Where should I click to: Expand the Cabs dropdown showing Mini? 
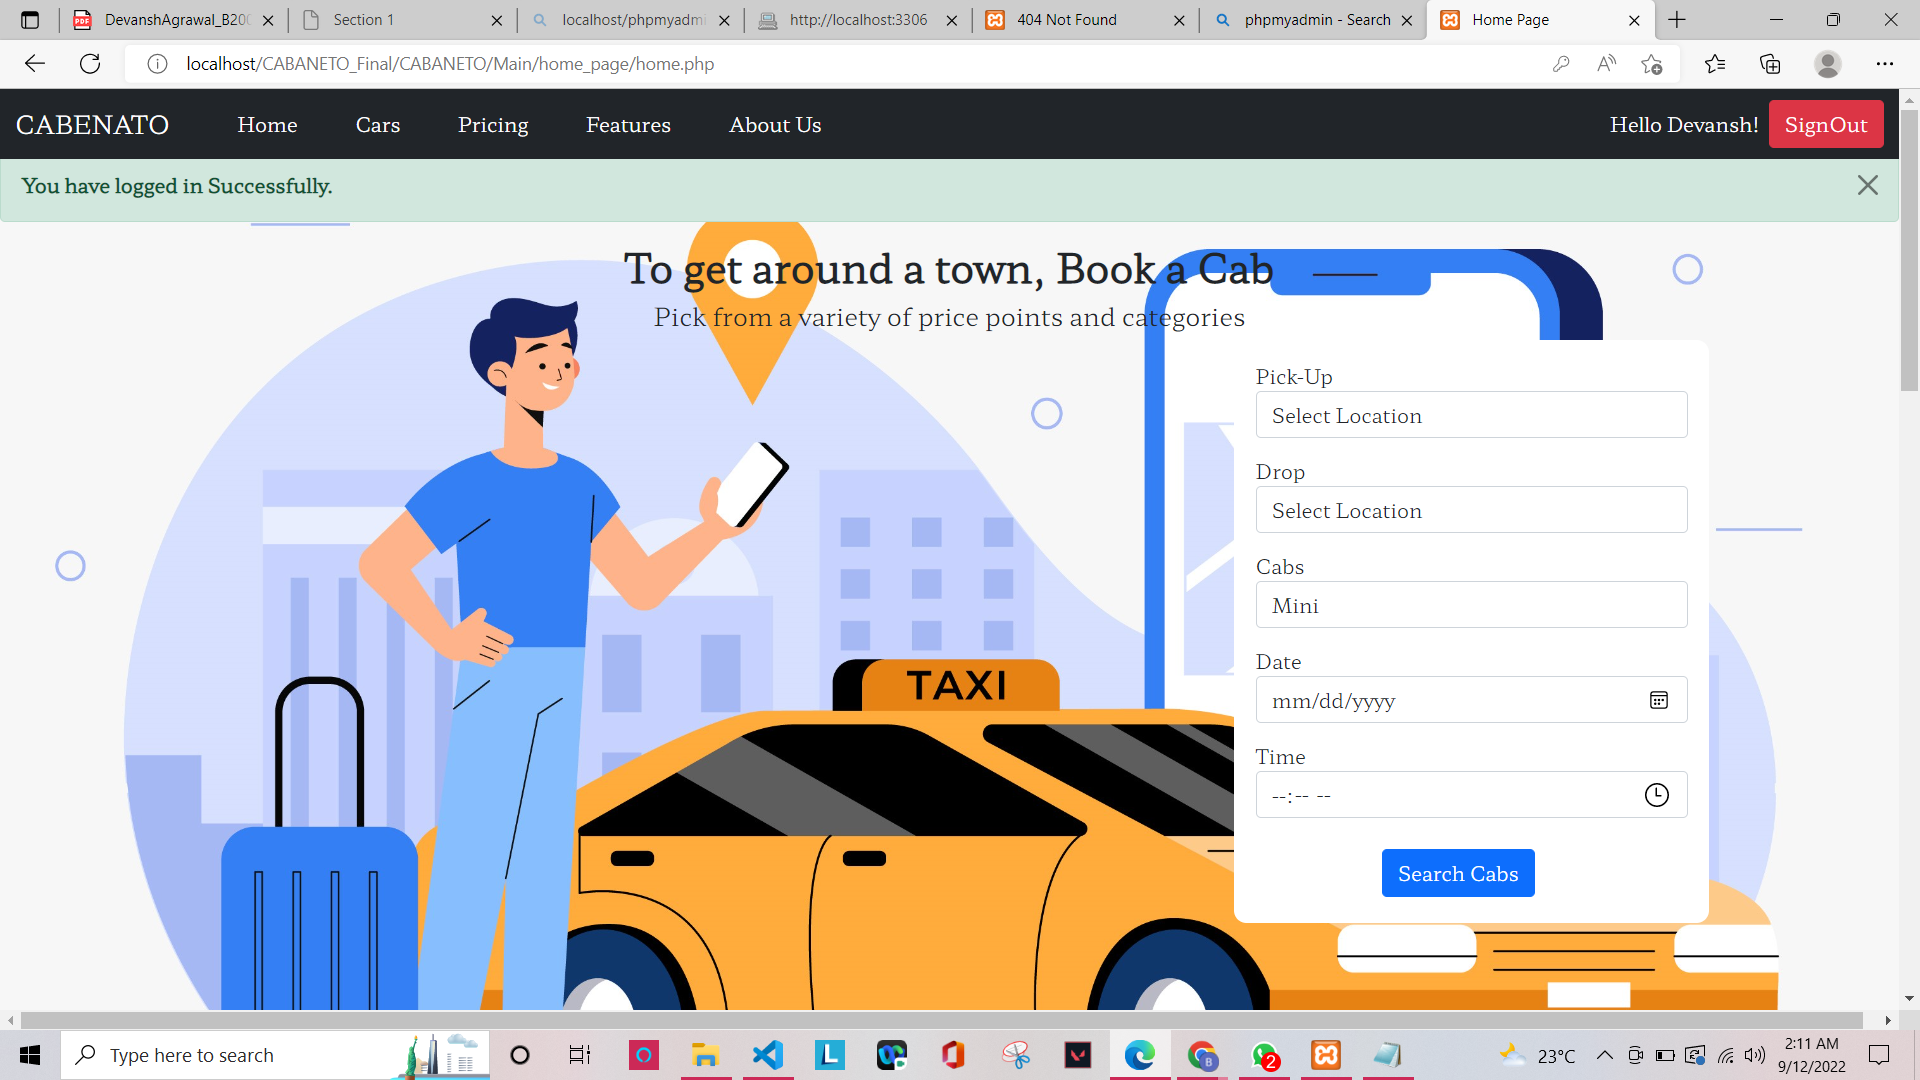[x=1471, y=605]
